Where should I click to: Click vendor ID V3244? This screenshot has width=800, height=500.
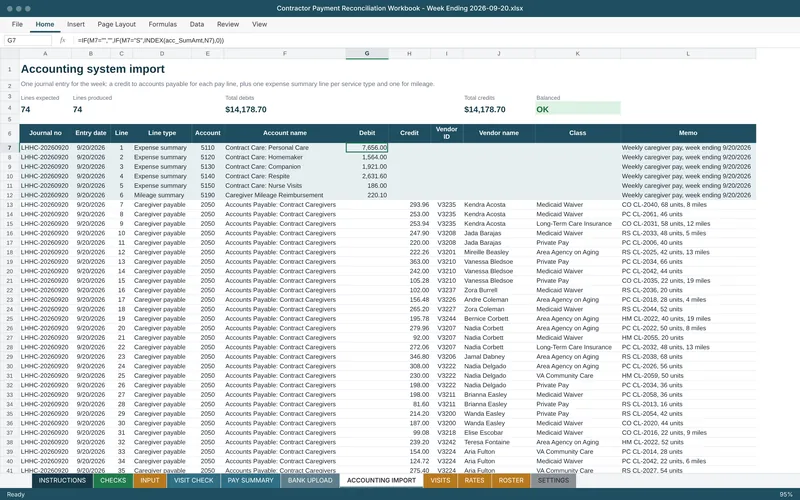pyautogui.click(x=446, y=318)
